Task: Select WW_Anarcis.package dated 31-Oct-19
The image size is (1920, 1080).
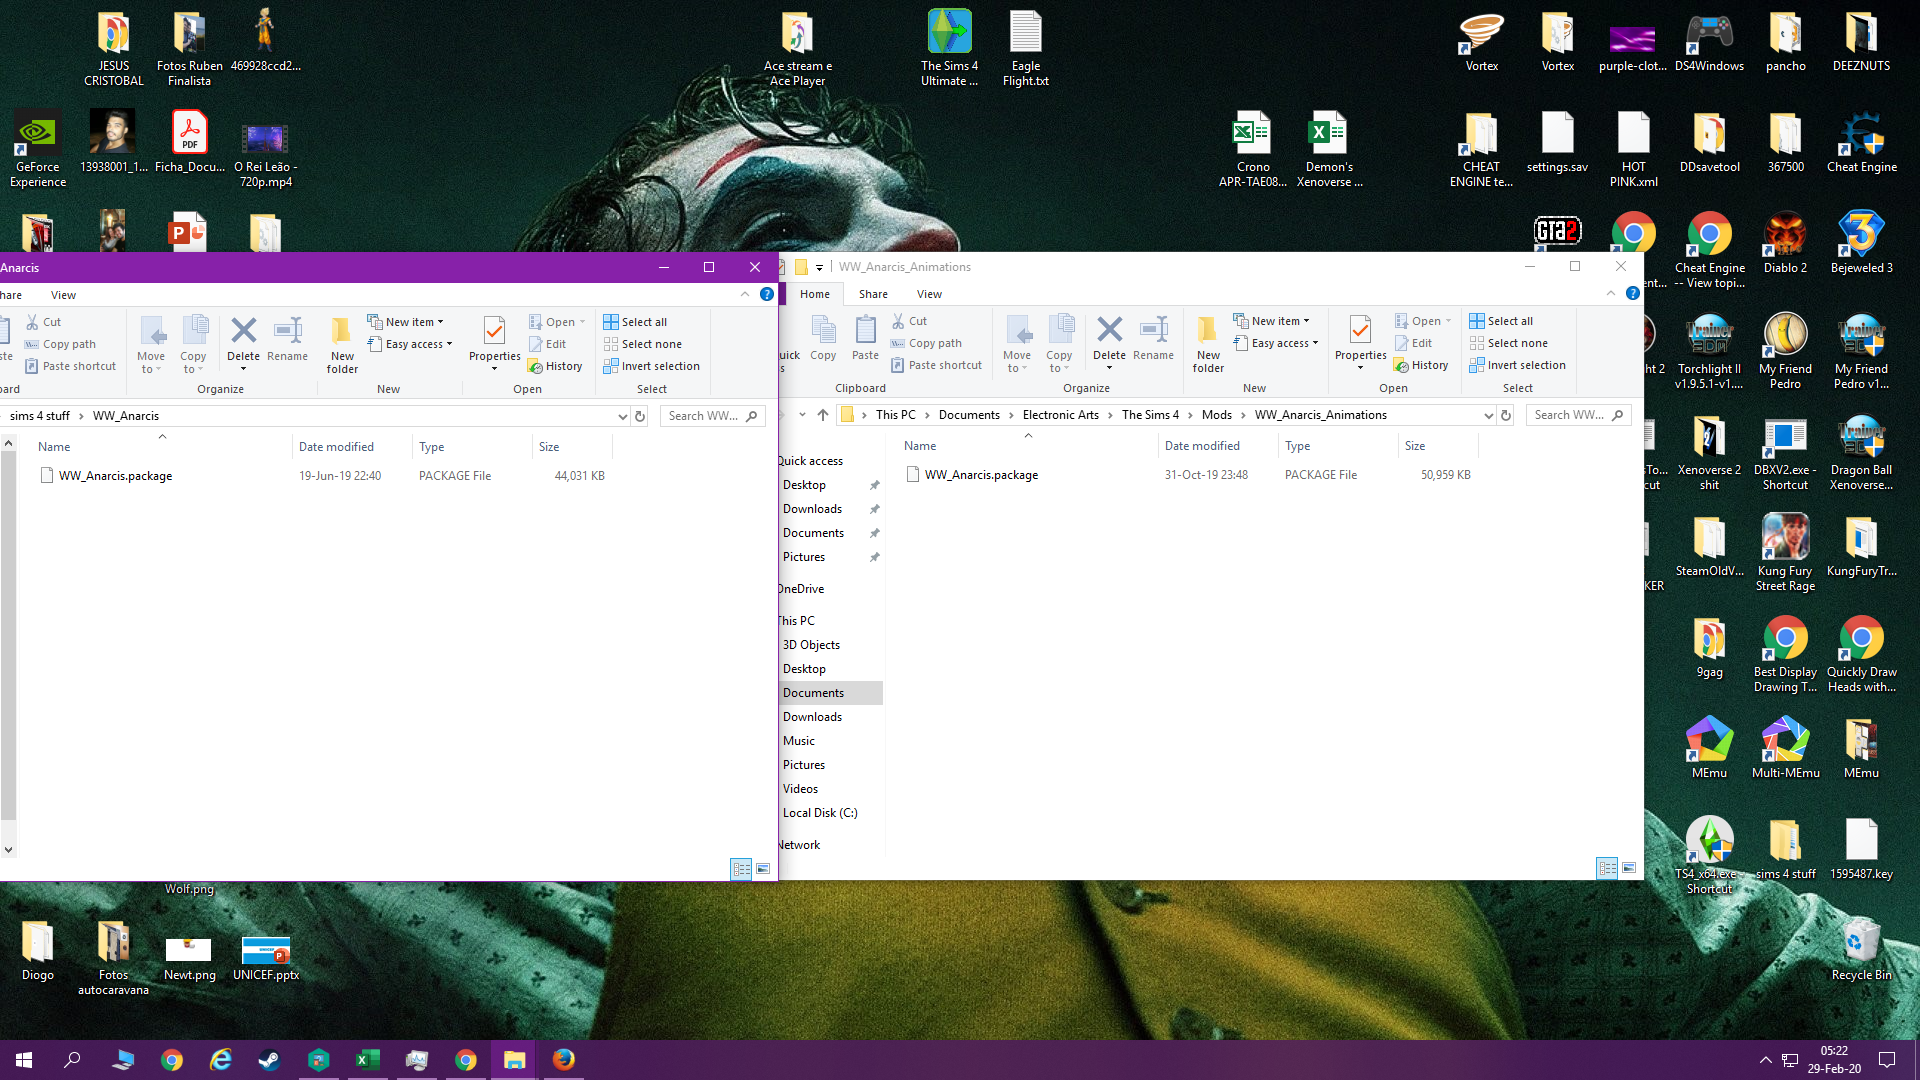Action: [x=1189, y=475]
